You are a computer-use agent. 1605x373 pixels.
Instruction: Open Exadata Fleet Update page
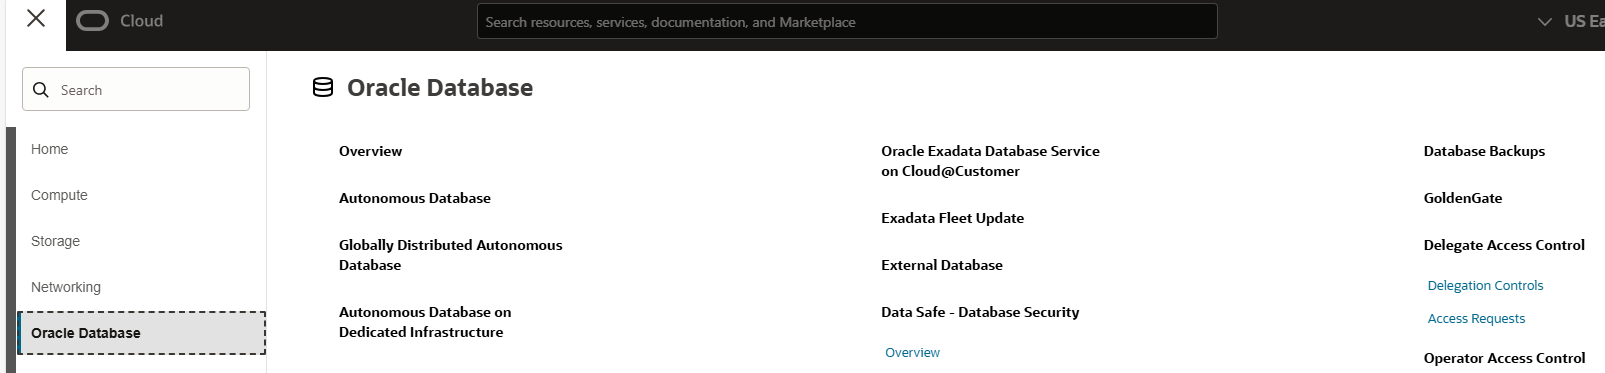pos(952,218)
